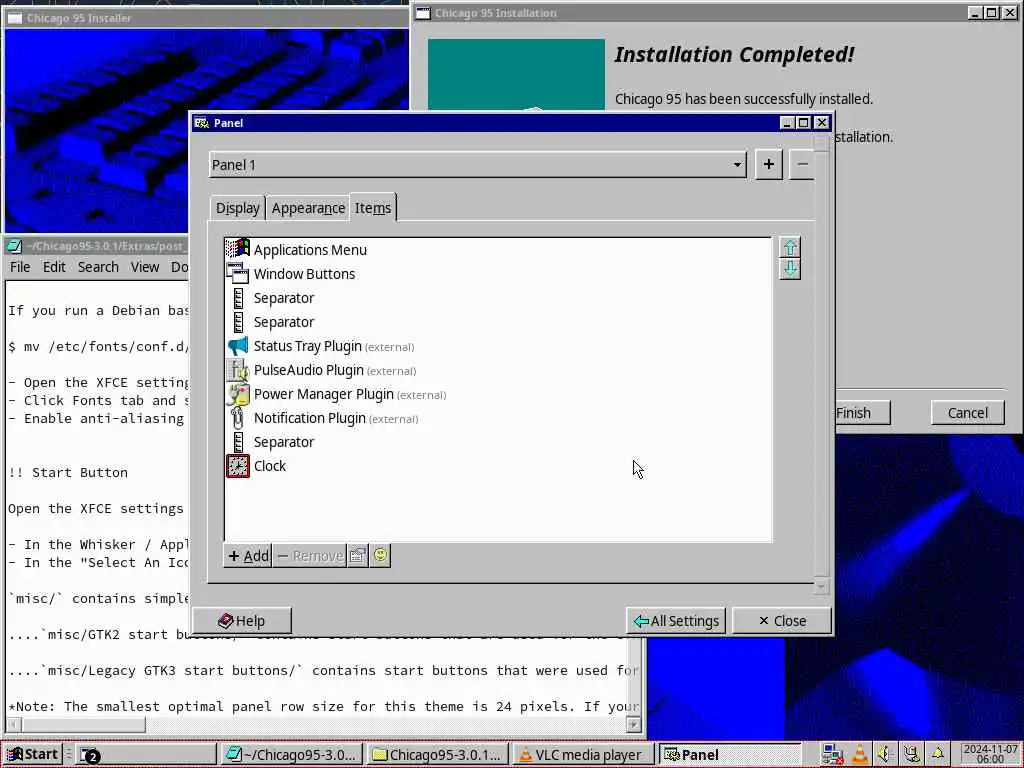This screenshot has height=768, width=1024.
Task: Open Help in Panel dialog
Action: click(242, 620)
